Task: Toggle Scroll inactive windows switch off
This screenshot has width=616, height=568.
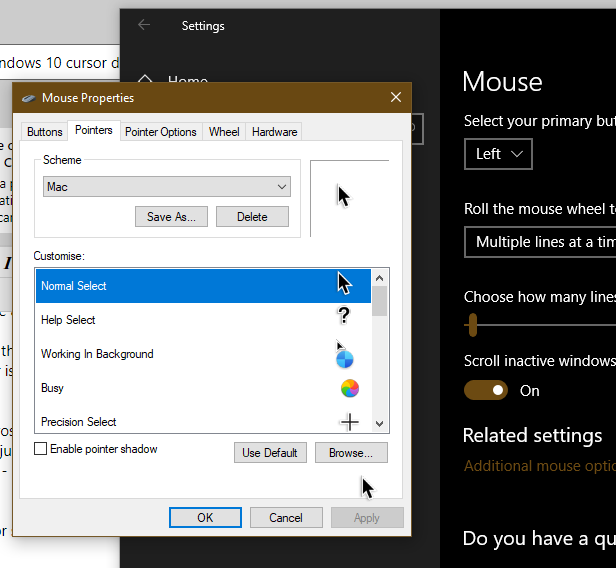Action: (x=486, y=390)
